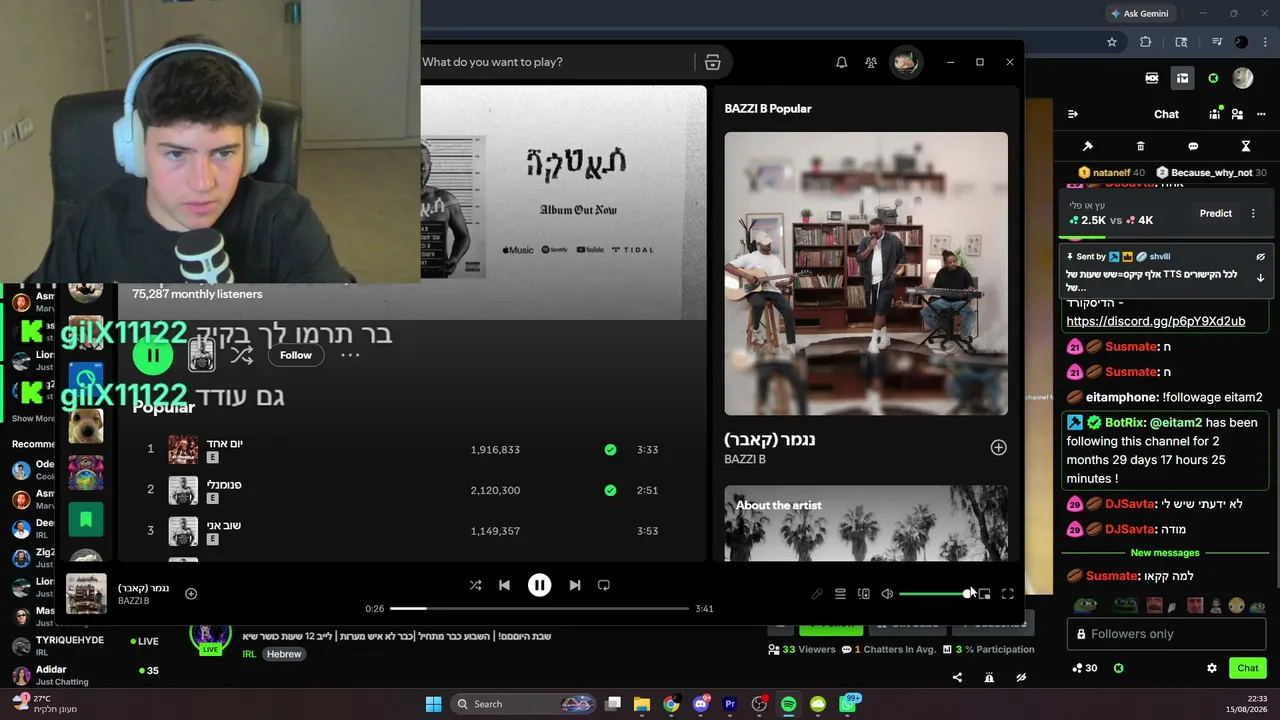
Task: Bookmark this page with the star icon
Action: pos(1112,42)
